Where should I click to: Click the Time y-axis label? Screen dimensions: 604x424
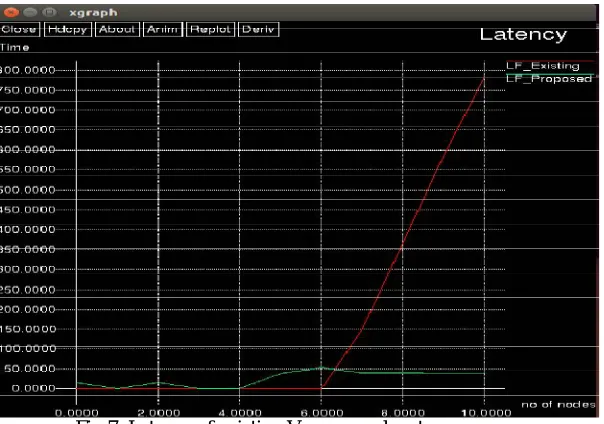(15, 48)
